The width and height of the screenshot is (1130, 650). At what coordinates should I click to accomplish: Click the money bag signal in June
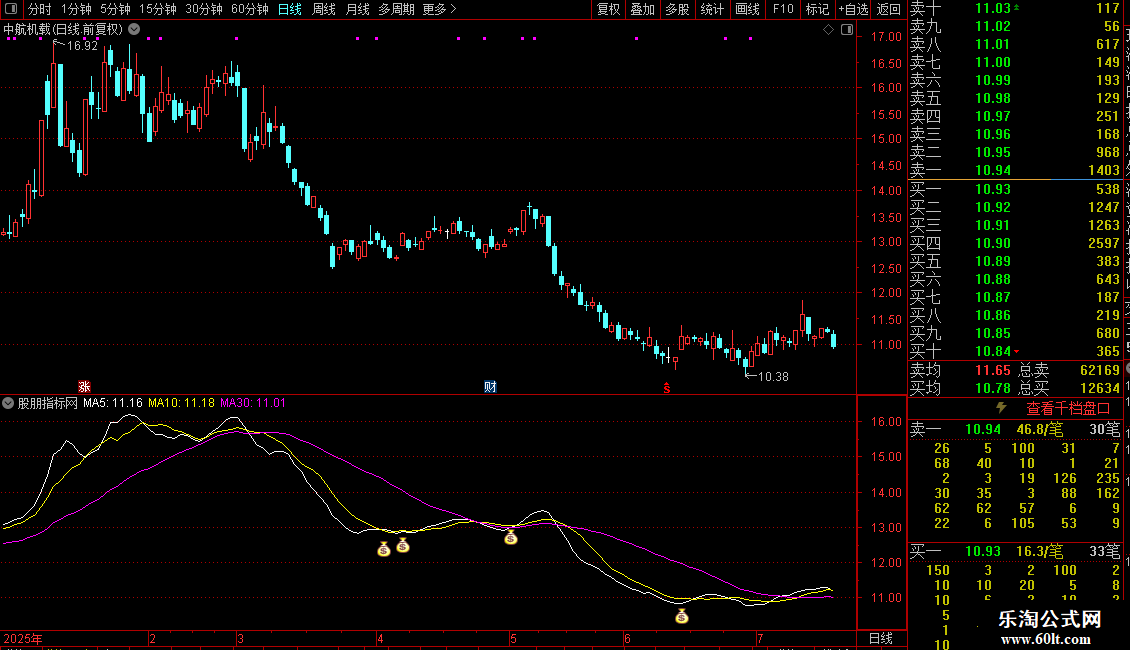(682, 616)
